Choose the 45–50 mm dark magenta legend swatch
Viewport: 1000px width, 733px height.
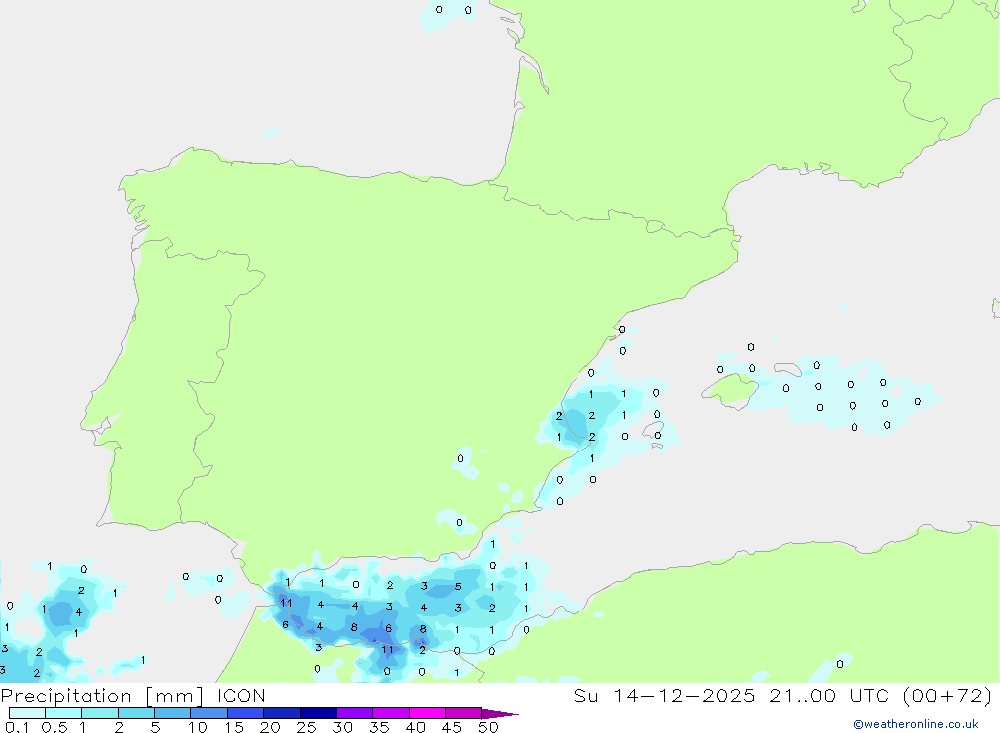tap(464, 713)
